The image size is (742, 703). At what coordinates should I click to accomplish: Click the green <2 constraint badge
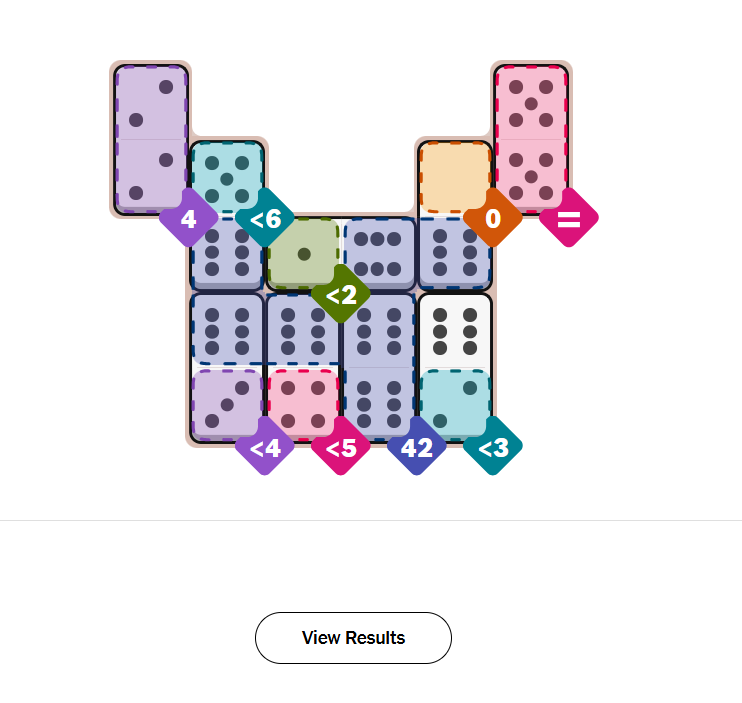point(341,294)
